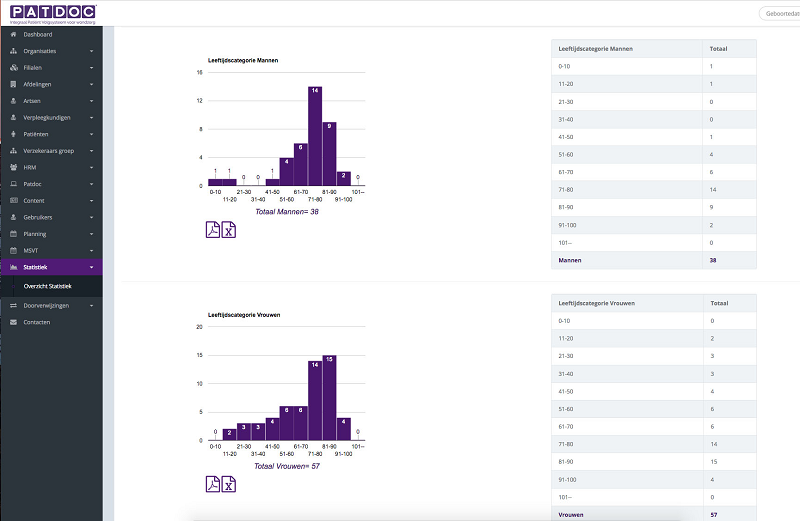The height and width of the screenshot is (521, 800).
Task: Click the Filialen sidebar icon
Action: pos(13,67)
